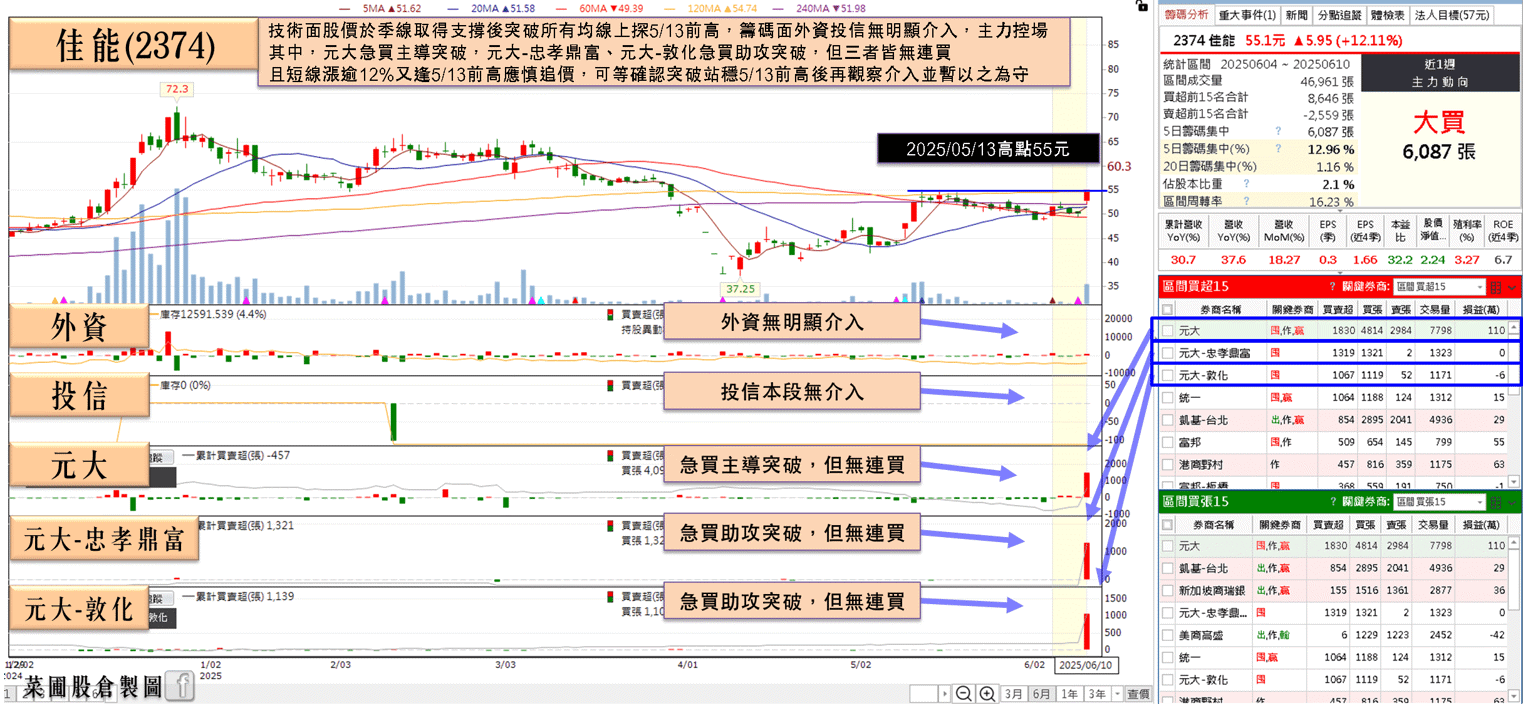This screenshot has height=720, width=1523.
Task: Set chart range to 3年
Action: [1096, 694]
